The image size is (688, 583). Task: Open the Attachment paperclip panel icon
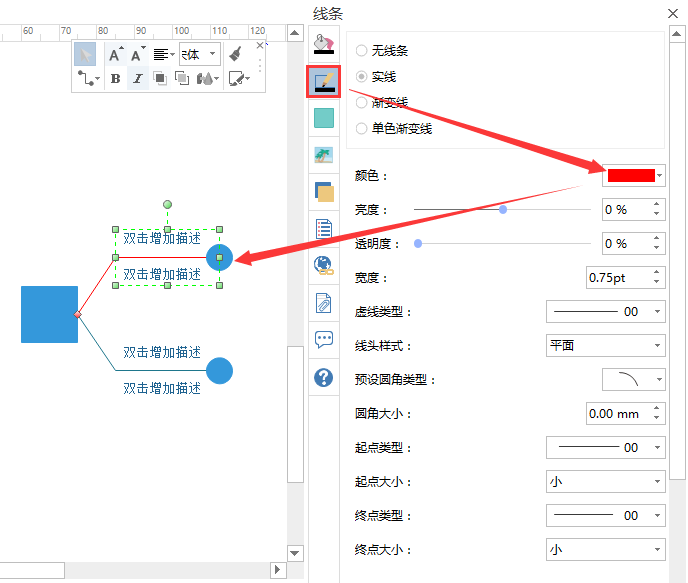tap(324, 303)
